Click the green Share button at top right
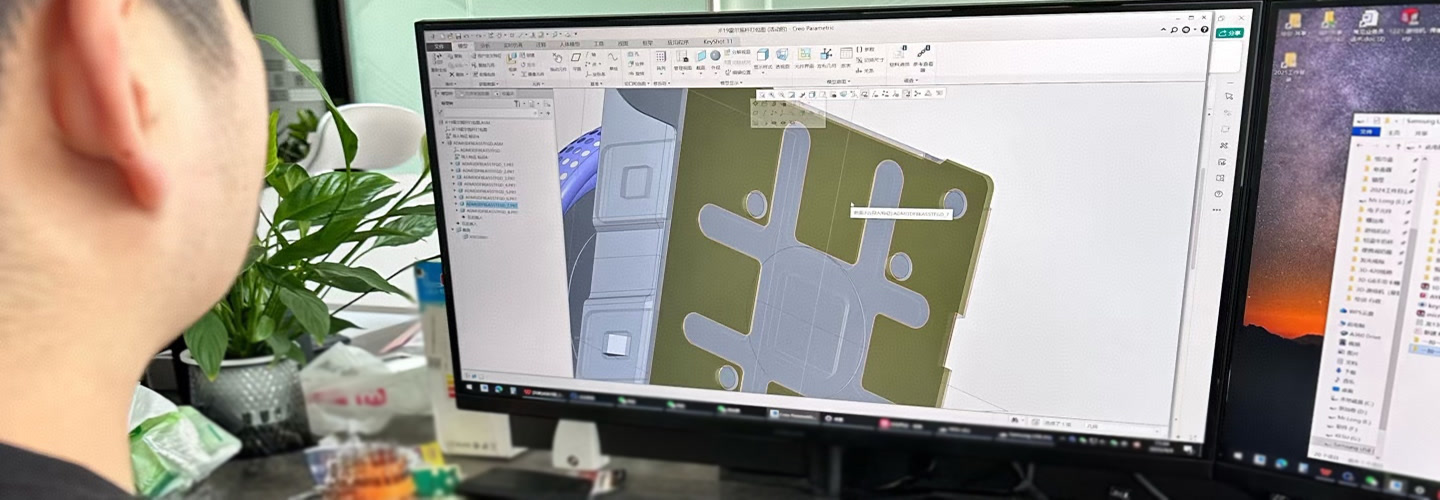This screenshot has height=500, width=1440. [x=1229, y=33]
